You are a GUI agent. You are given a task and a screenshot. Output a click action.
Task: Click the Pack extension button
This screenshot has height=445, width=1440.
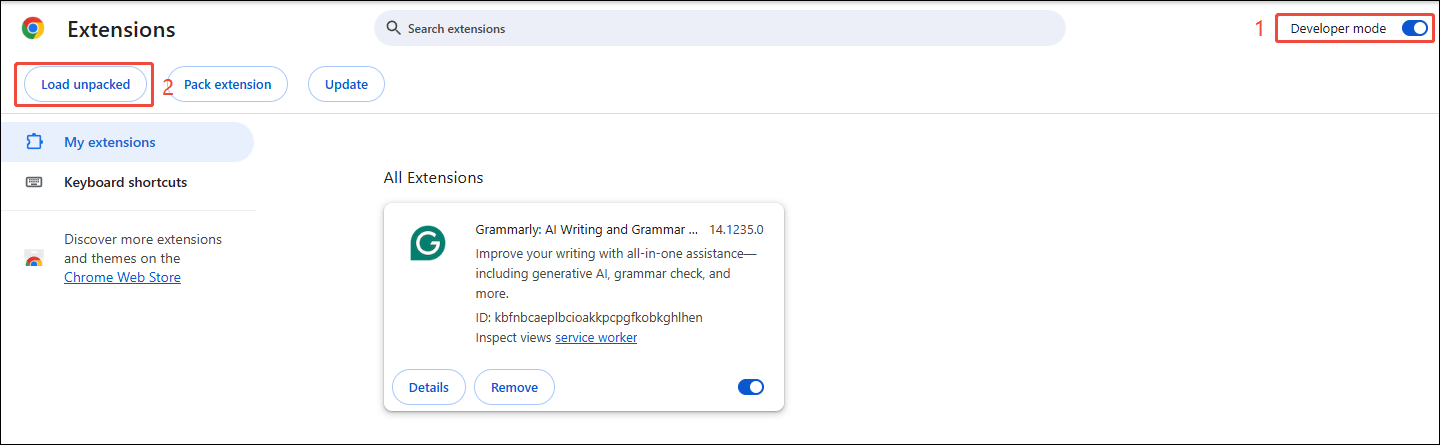click(227, 84)
